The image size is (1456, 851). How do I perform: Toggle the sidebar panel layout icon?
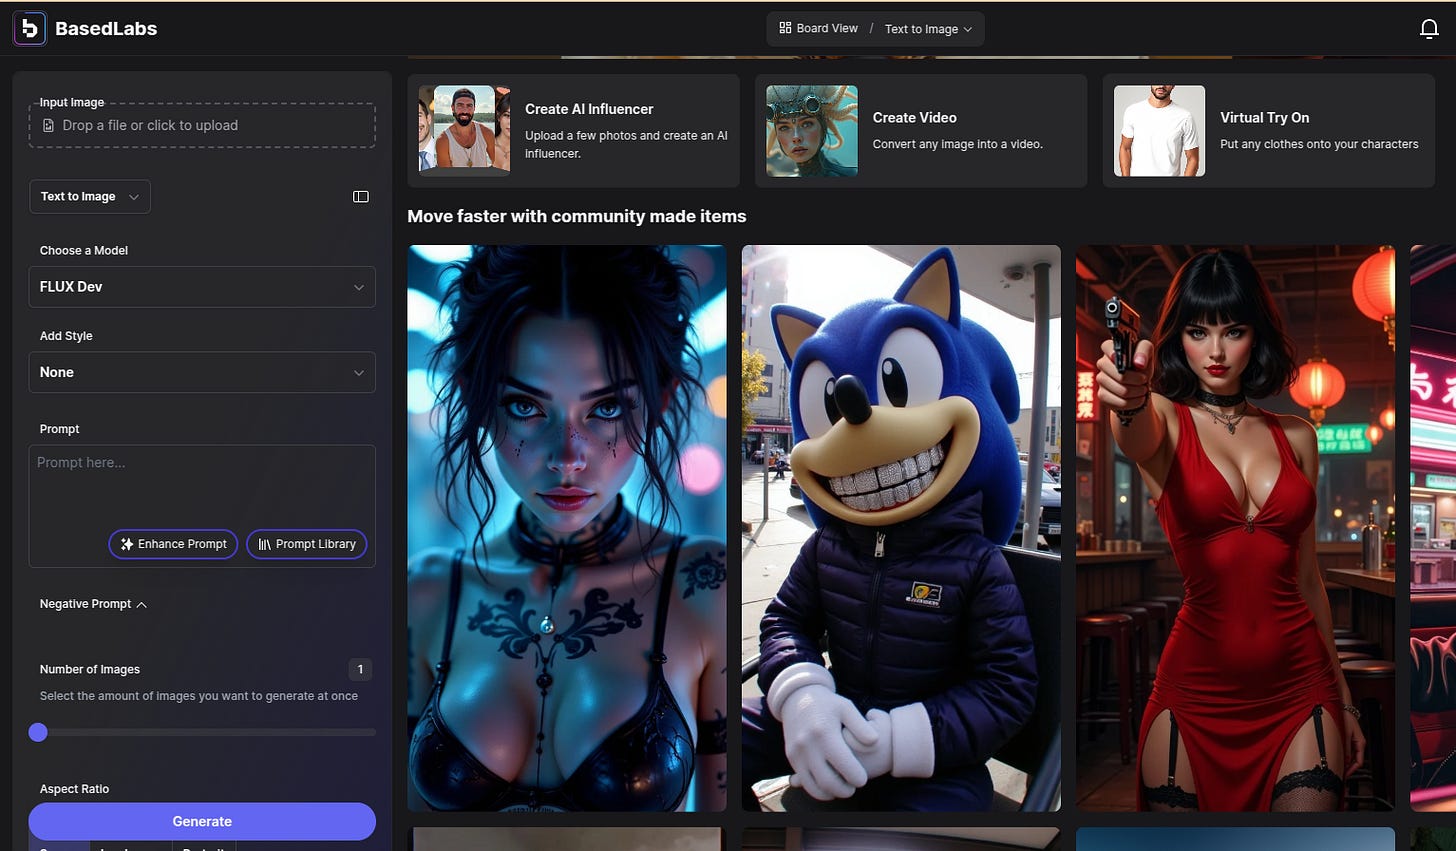pyautogui.click(x=361, y=197)
